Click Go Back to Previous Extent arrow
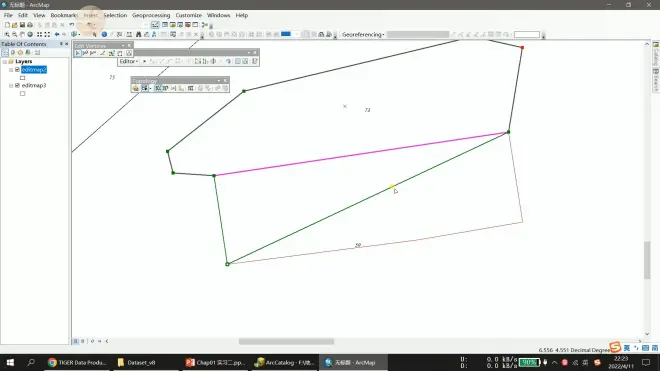This screenshot has height=371, width=660. pyautogui.click(x=57, y=35)
